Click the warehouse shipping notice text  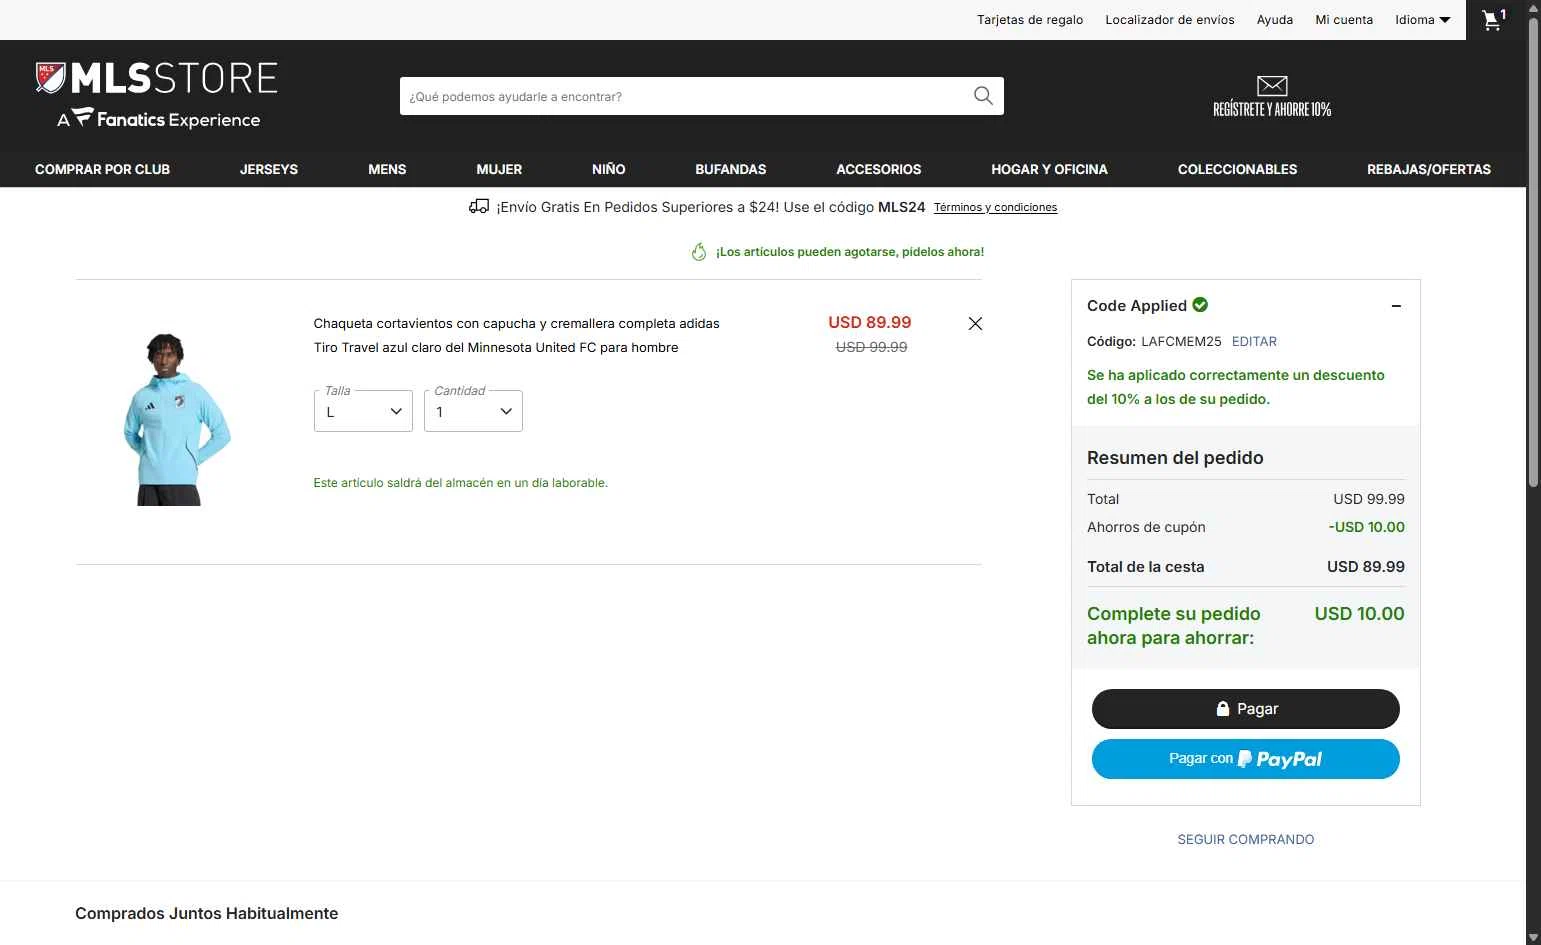tap(460, 483)
